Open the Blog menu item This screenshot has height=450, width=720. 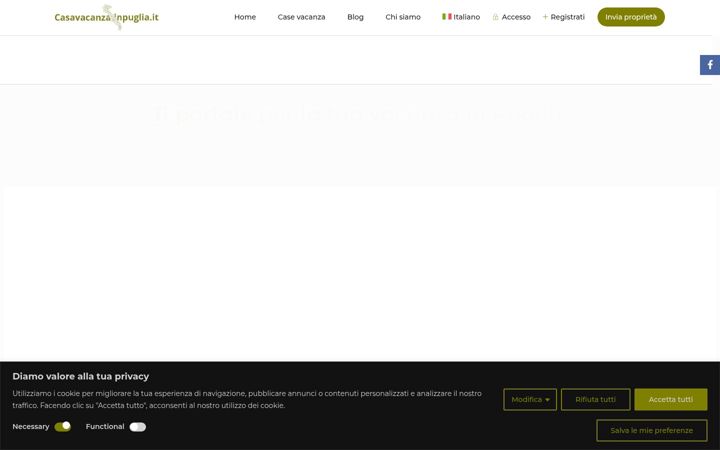(x=355, y=17)
